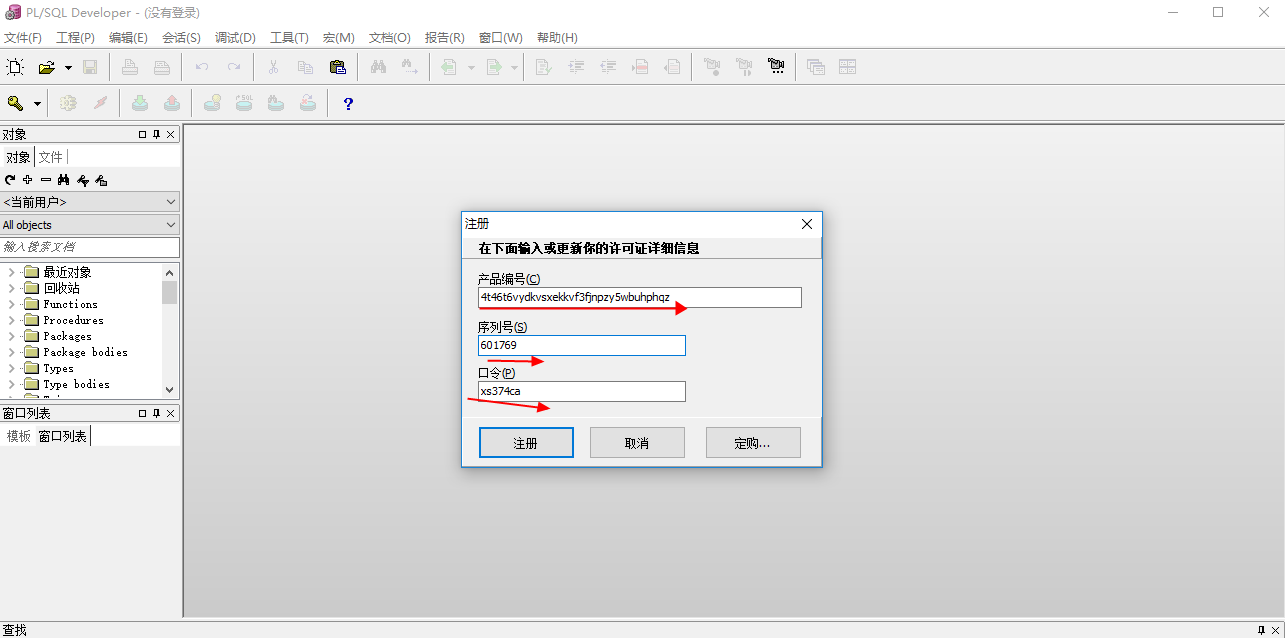Click the object tree scrollbar down arrow
Image resolution: width=1285 pixels, height=638 pixels.
click(169, 389)
